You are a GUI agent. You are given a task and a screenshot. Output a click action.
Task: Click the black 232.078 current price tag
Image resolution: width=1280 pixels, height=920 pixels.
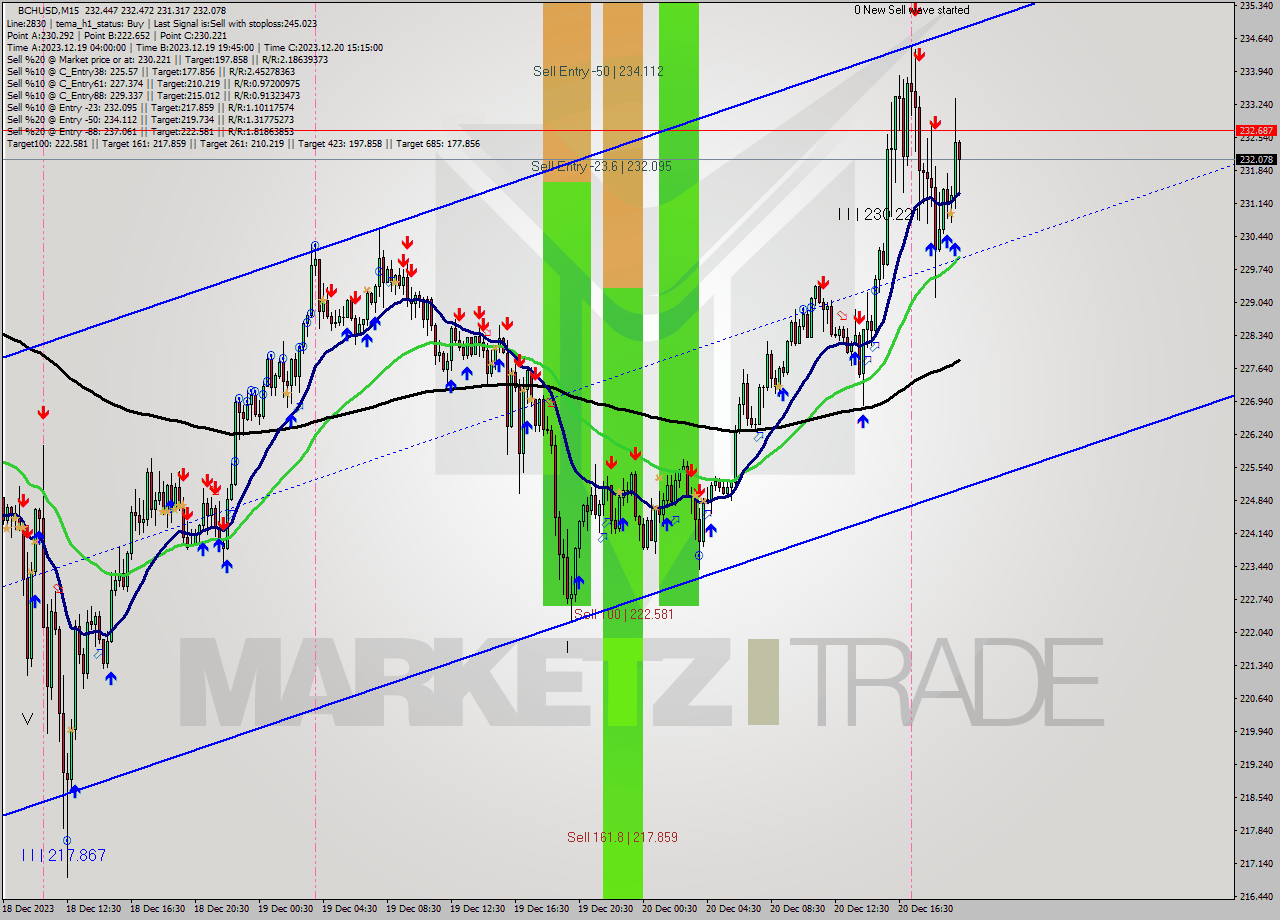click(1256, 159)
